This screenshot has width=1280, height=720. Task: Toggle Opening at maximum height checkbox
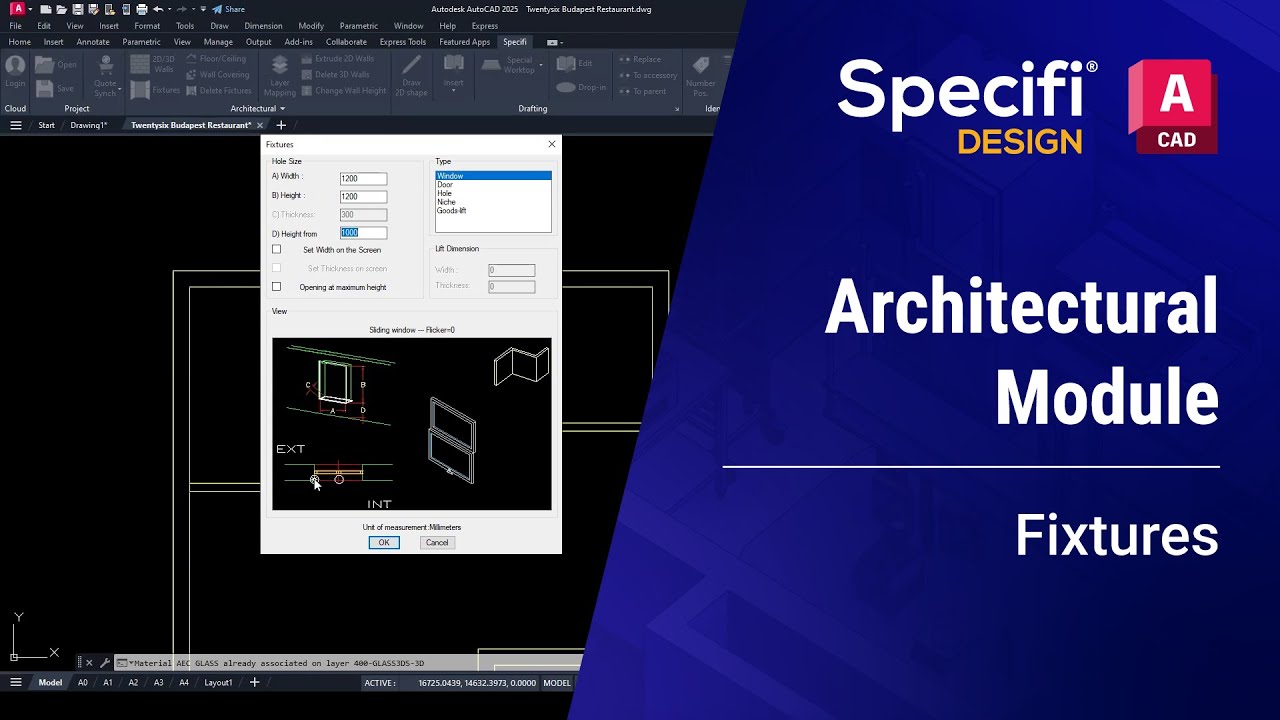pyautogui.click(x=277, y=287)
